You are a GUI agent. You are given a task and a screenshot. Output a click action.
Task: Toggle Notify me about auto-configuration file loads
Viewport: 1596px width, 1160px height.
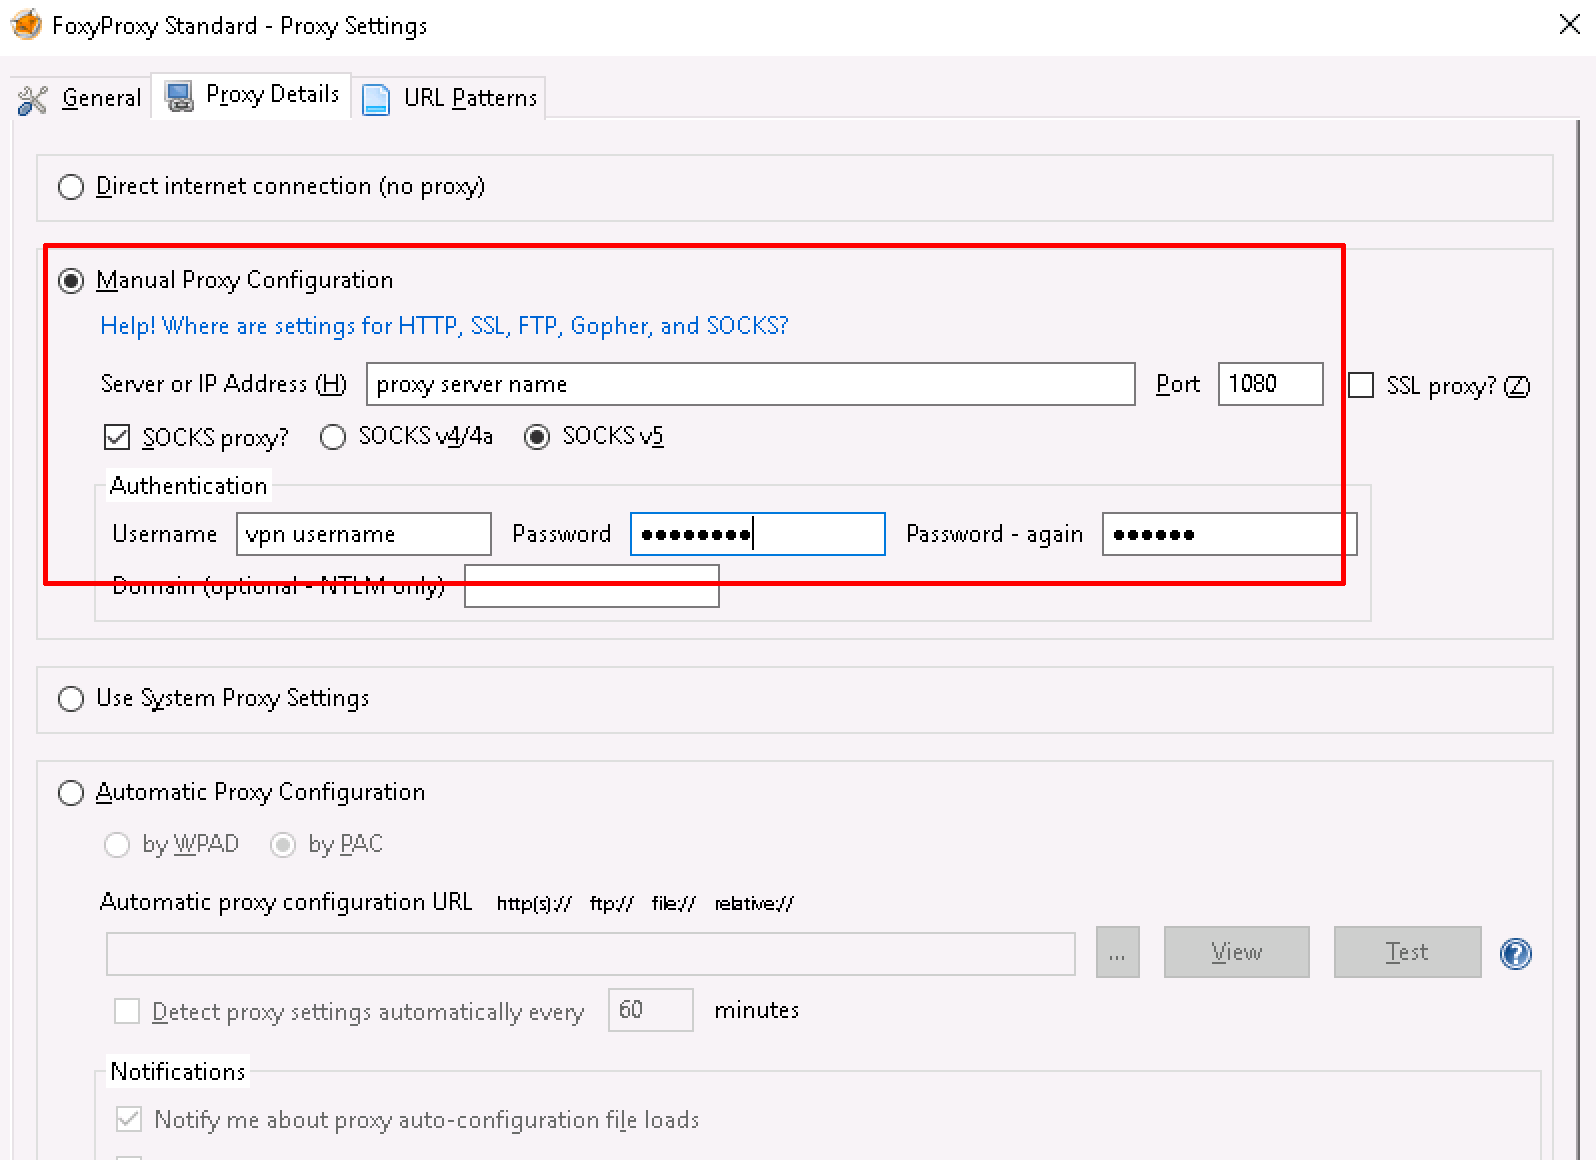tap(128, 1119)
